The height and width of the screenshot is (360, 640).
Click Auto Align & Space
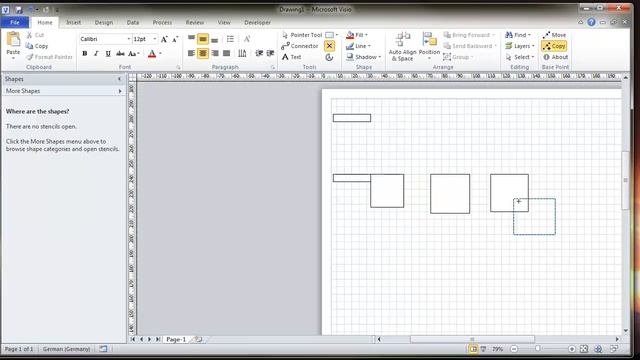point(402,47)
